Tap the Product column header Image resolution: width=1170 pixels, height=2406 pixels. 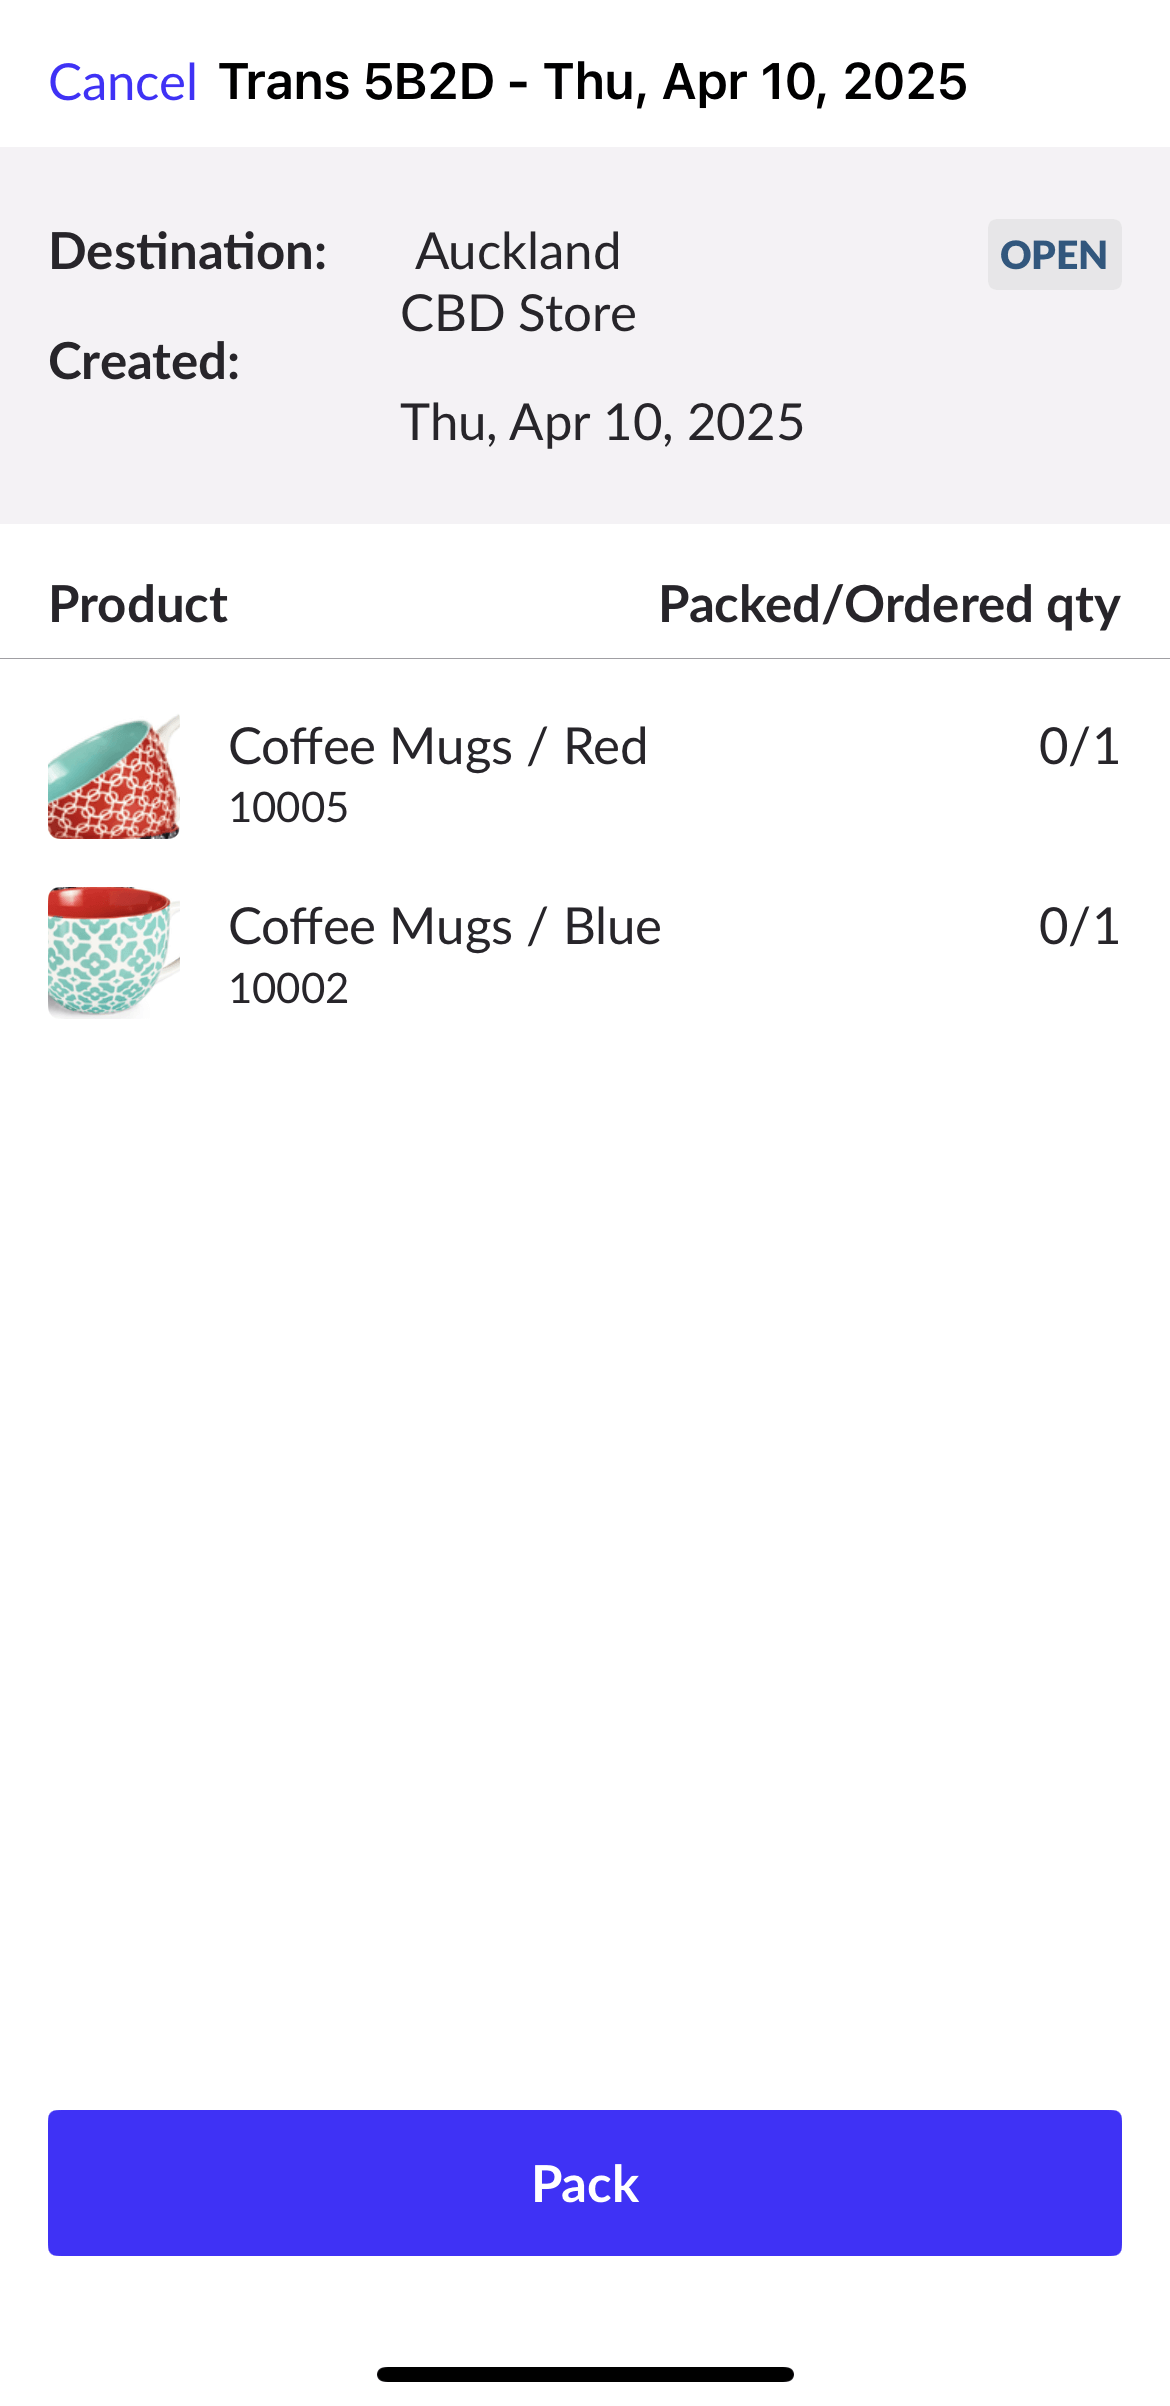138,605
